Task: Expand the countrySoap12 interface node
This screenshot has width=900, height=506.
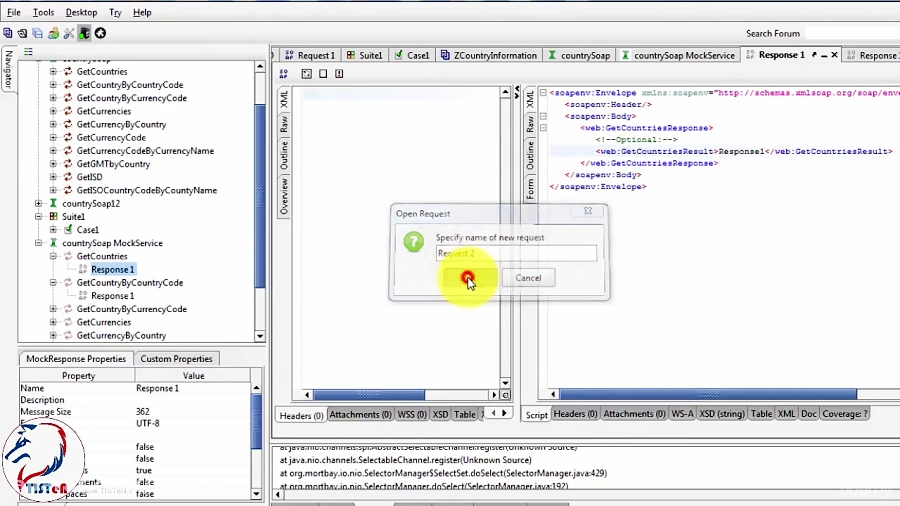Action: tap(38, 204)
